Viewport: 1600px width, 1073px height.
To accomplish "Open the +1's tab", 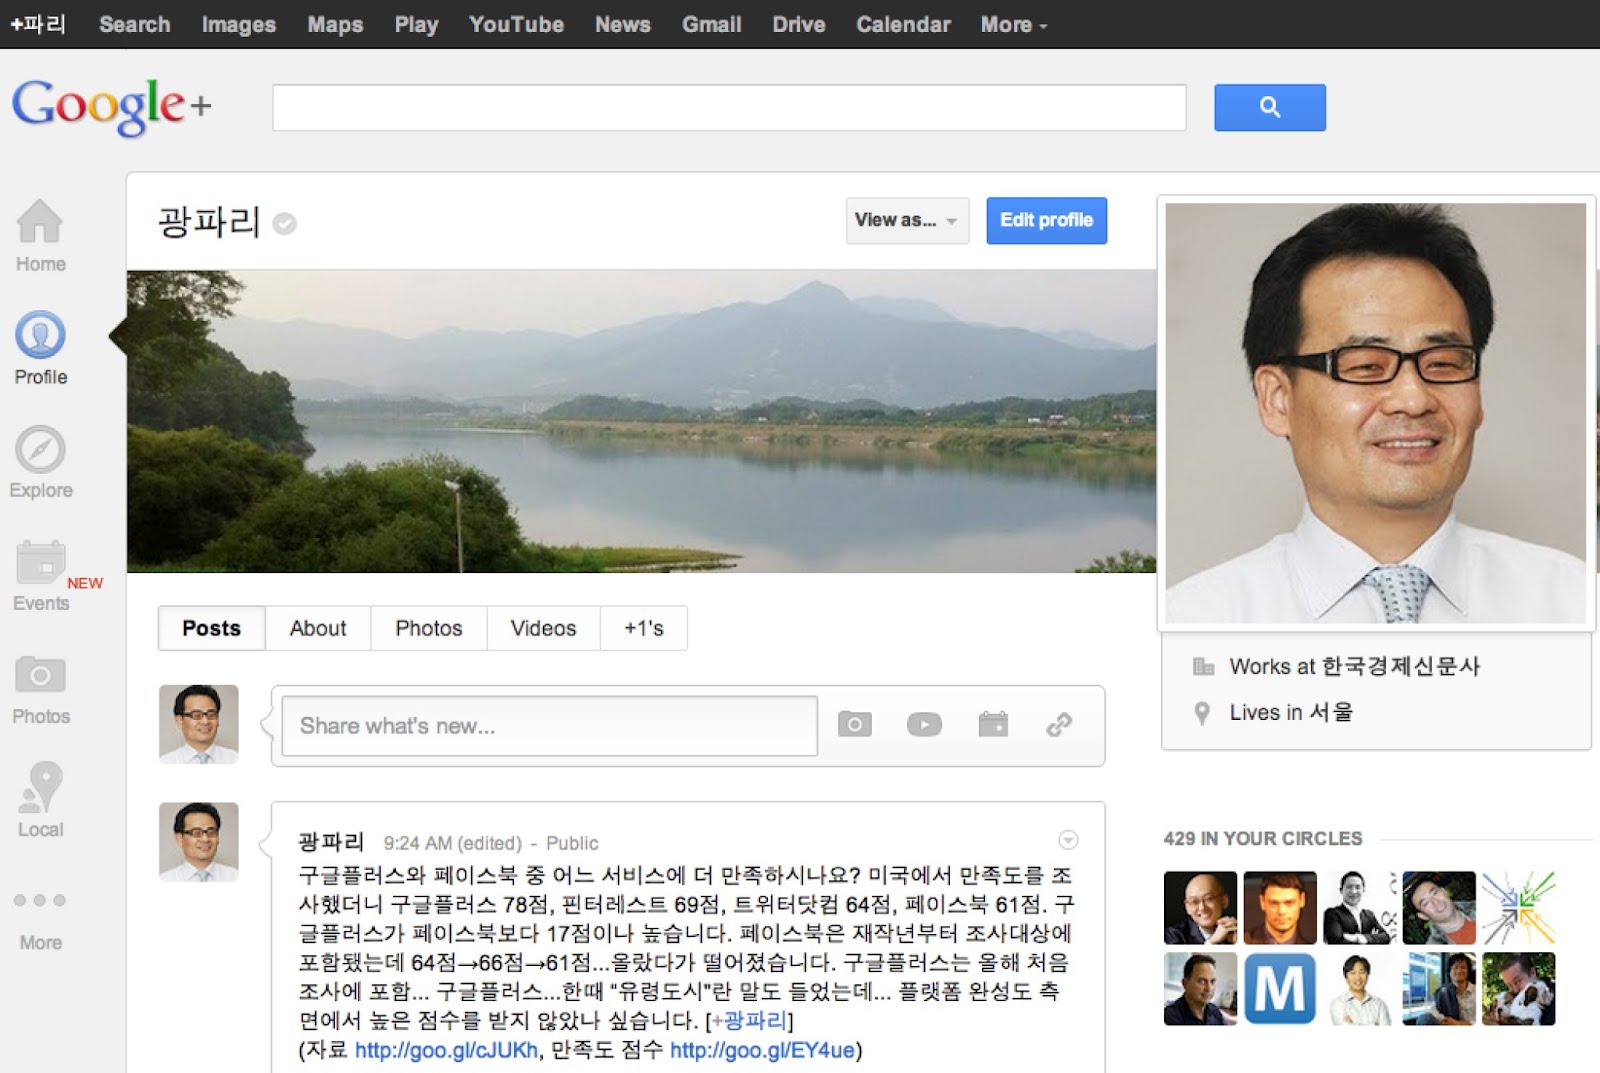I will pyautogui.click(x=644, y=628).
